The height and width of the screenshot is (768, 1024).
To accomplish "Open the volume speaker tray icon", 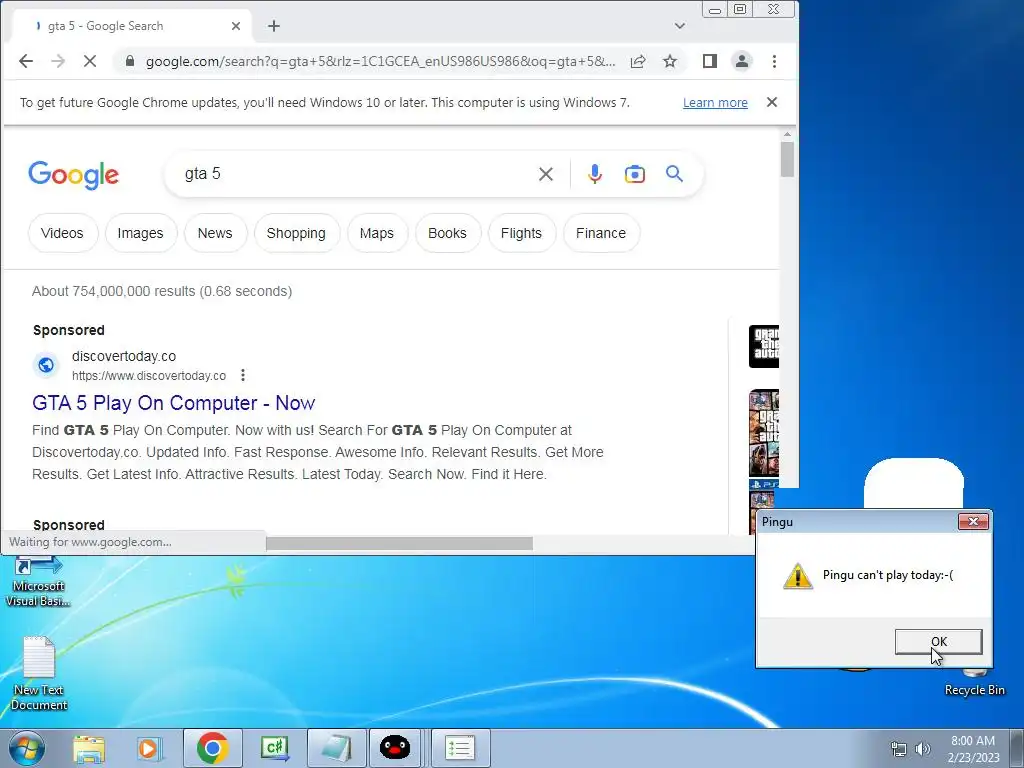I will (x=923, y=749).
